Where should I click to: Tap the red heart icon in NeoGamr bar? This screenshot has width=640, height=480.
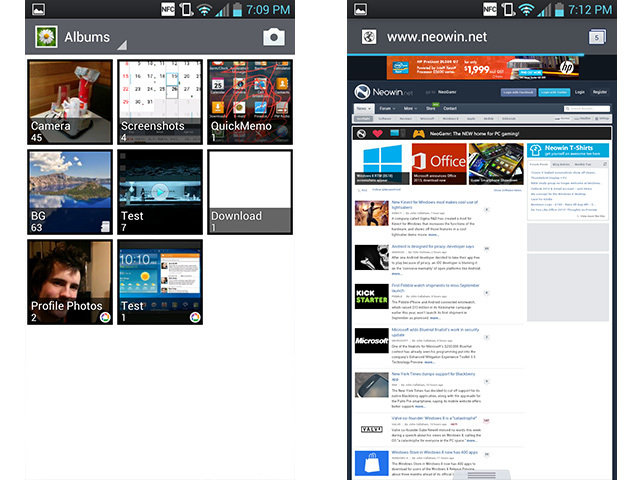click(x=378, y=133)
